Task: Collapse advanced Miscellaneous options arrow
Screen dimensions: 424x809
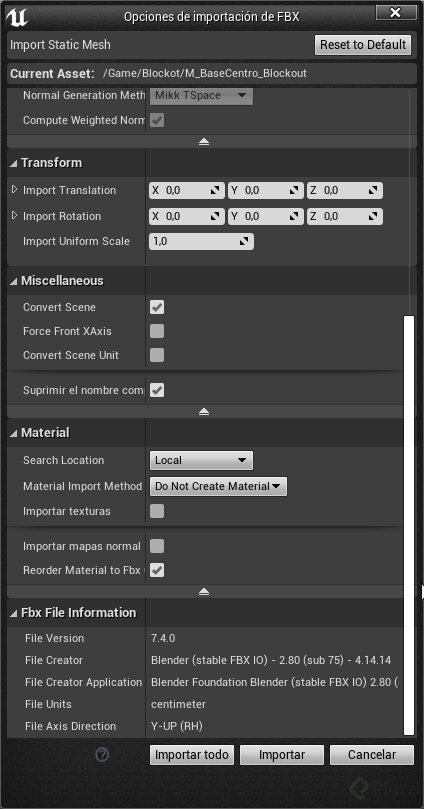Action: coord(204,411)
